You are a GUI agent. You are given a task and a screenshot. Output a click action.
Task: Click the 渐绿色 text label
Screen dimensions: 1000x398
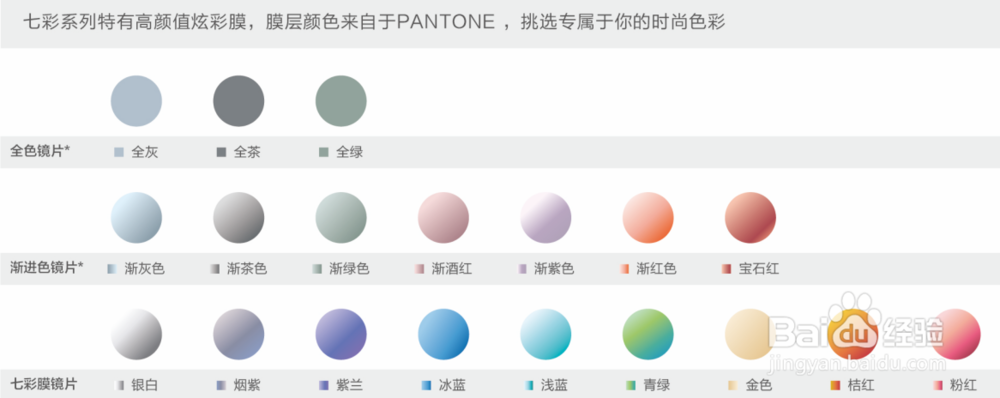[x=349, y=269]
